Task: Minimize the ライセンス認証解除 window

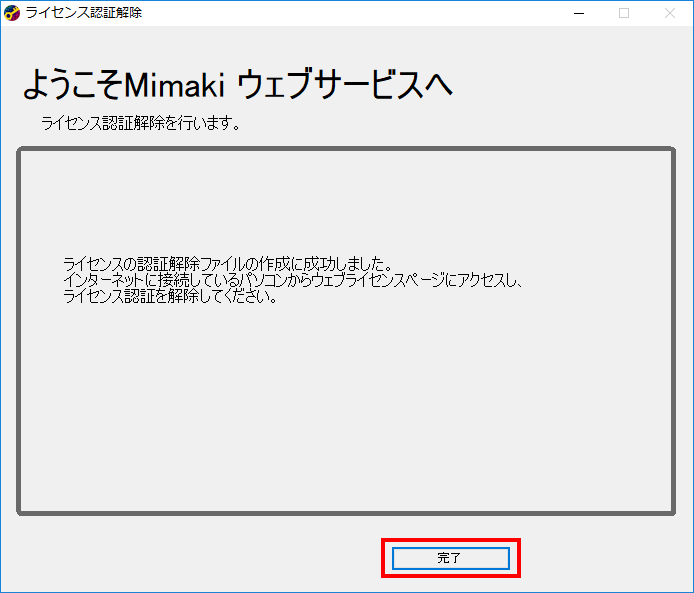Action: pos(578,13)
